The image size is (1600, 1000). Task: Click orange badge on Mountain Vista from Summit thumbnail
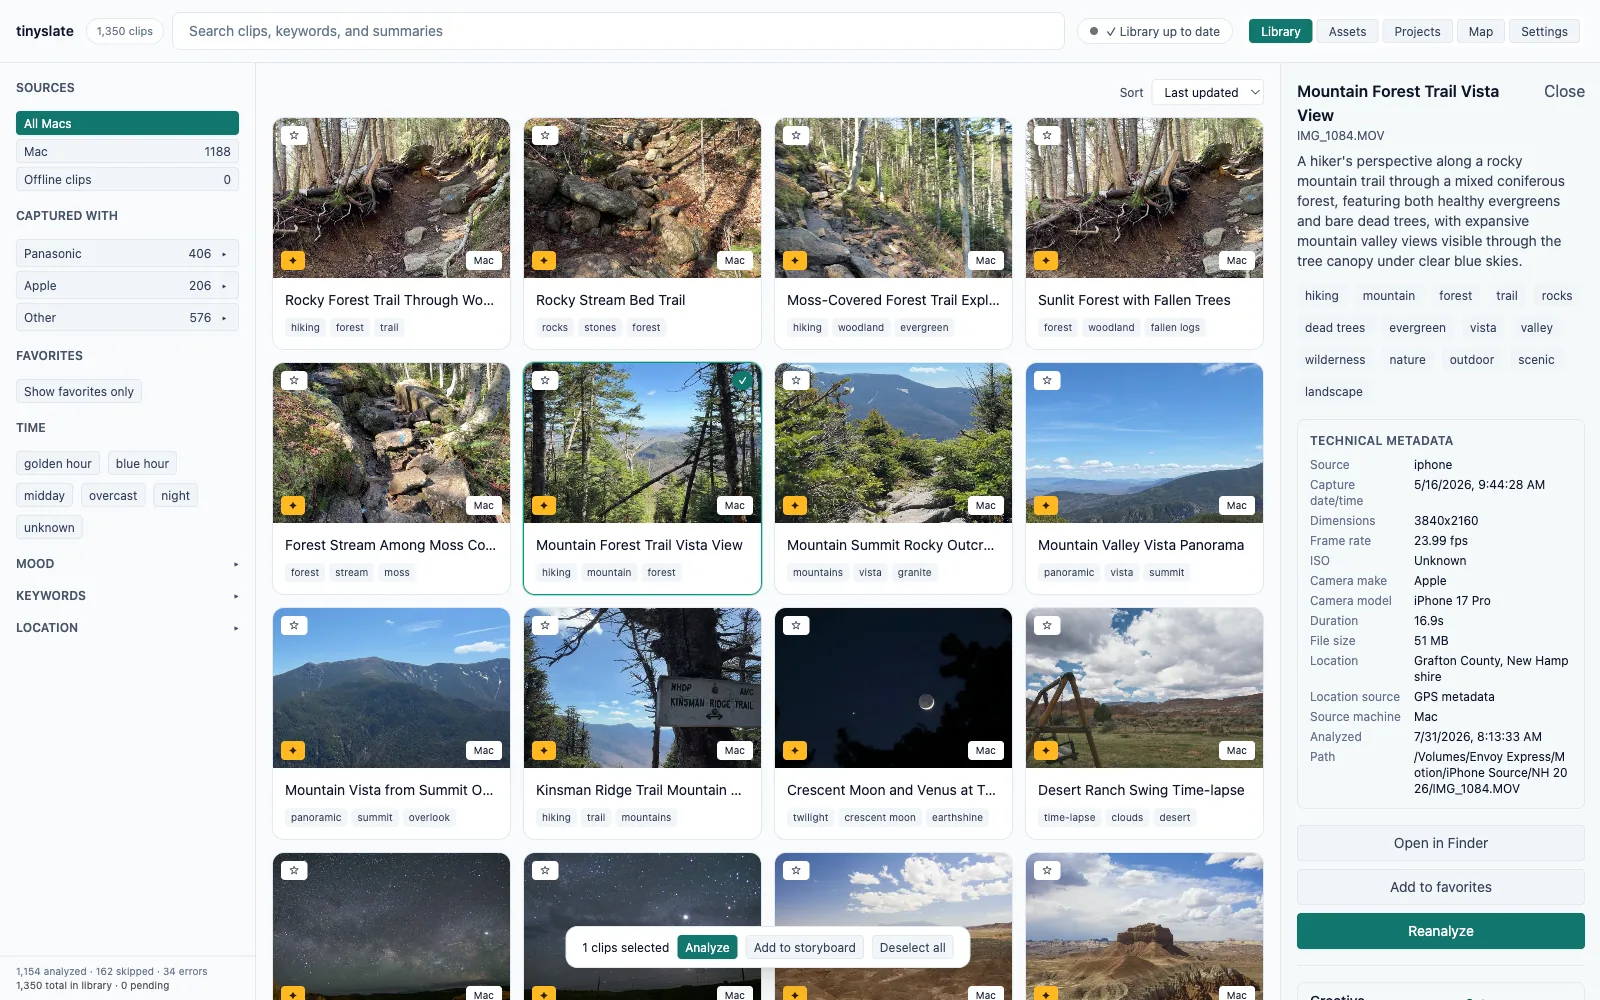coord(293,750)
